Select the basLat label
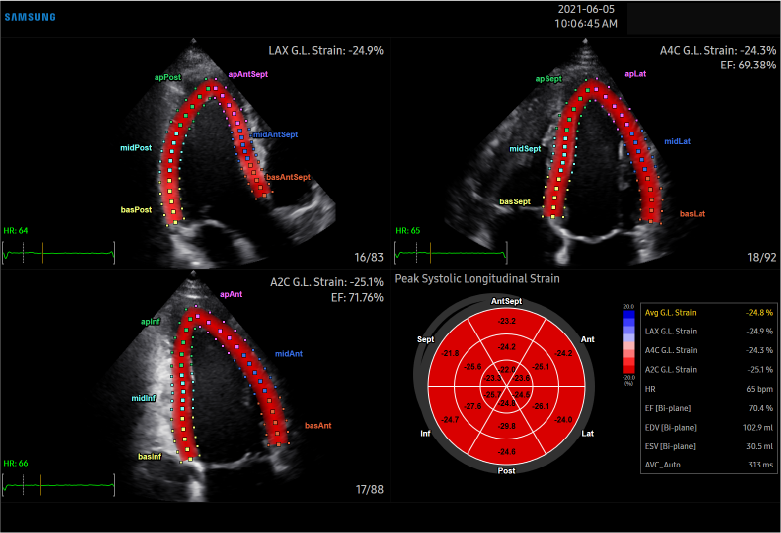The width and height of the screenshot is (781, 533). [692, 214]
